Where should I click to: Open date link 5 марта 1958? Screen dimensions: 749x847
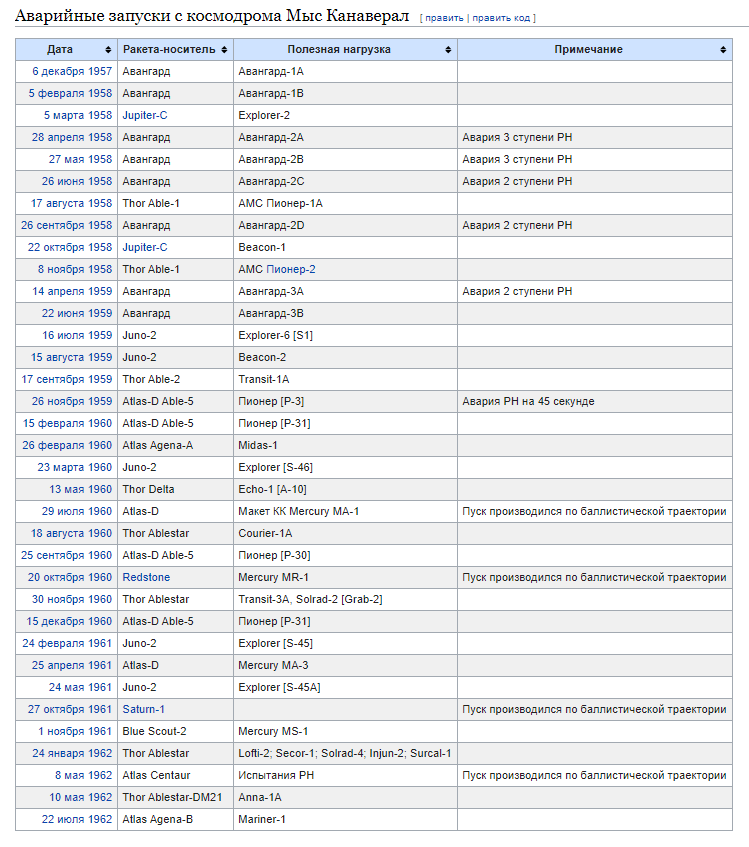click(78, 116)
